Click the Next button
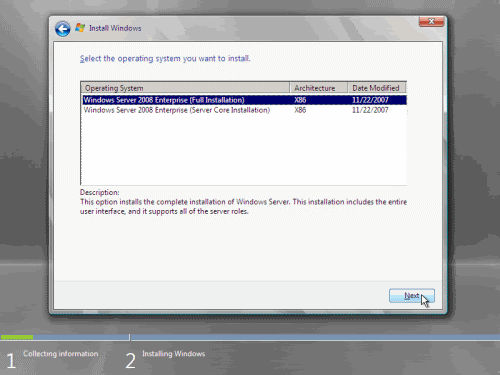The image size is (500, 375). click(412, 296)
